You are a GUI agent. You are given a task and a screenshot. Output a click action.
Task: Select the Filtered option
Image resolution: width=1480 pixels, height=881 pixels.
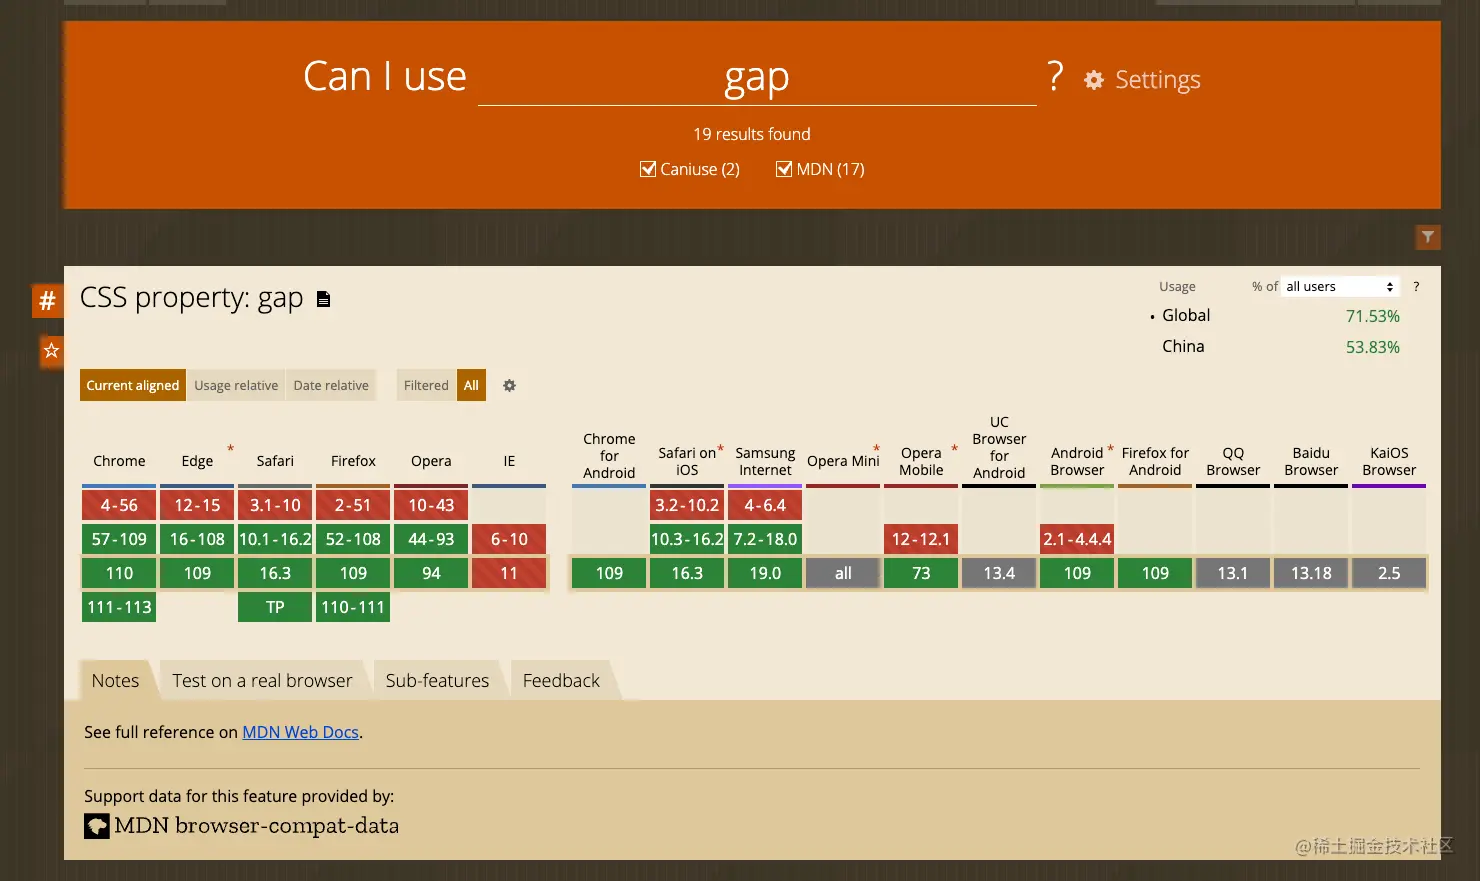[426, 385]
